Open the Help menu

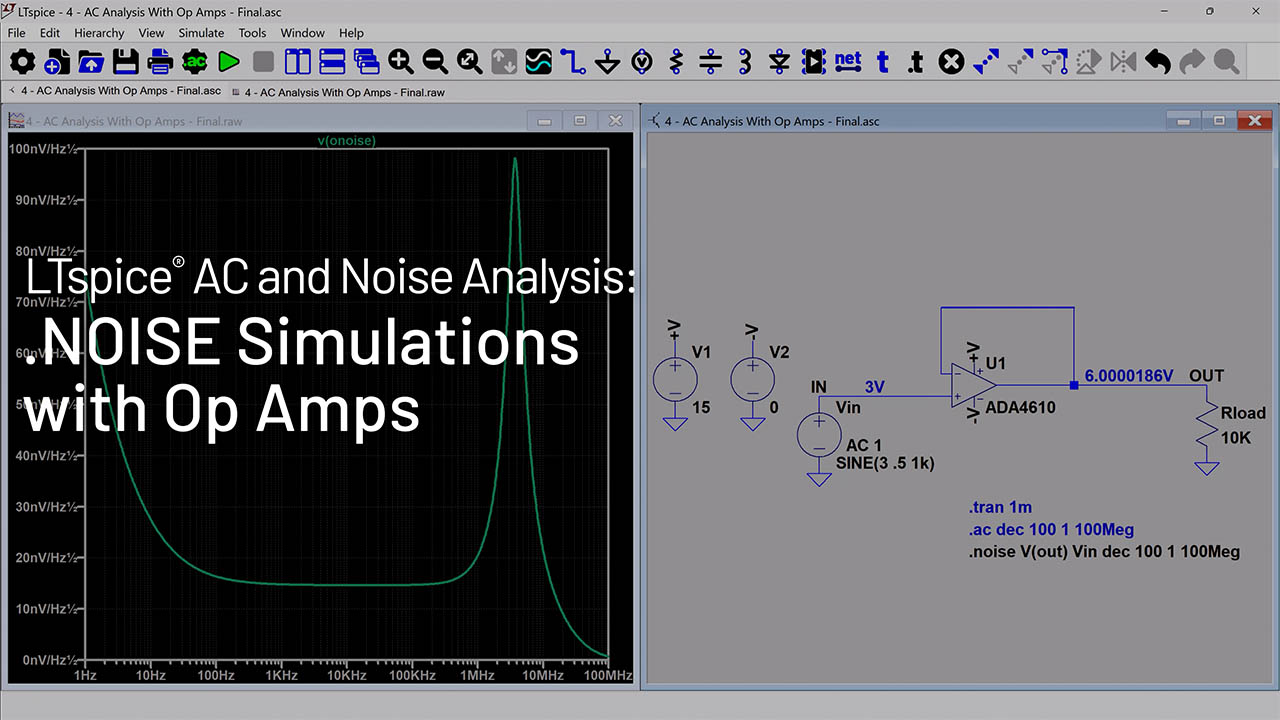(x=352, y=33)
